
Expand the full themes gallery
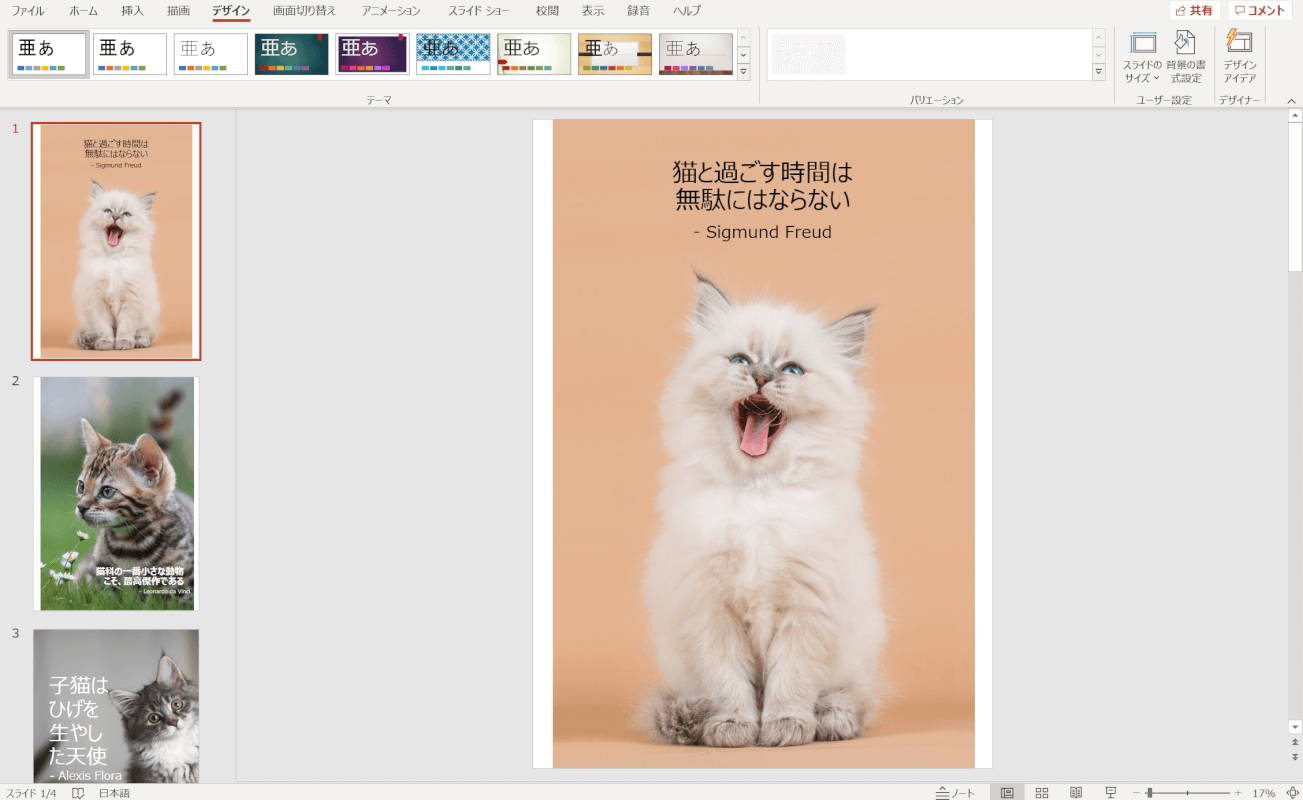pos(743,72)
